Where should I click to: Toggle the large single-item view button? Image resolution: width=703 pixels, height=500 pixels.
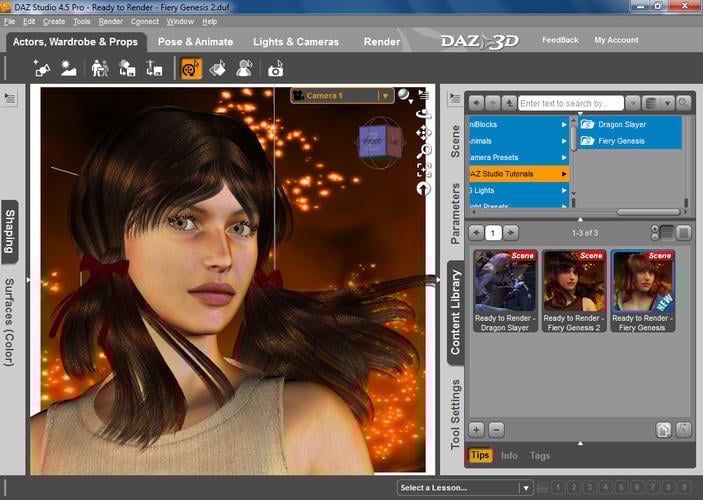(x=683, y=232)
